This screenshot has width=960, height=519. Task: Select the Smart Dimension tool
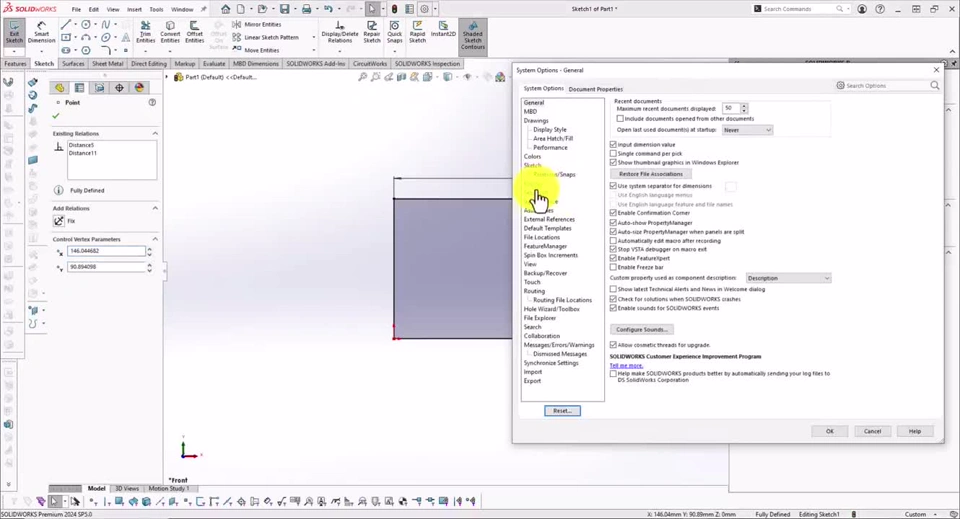click(41, 32)
